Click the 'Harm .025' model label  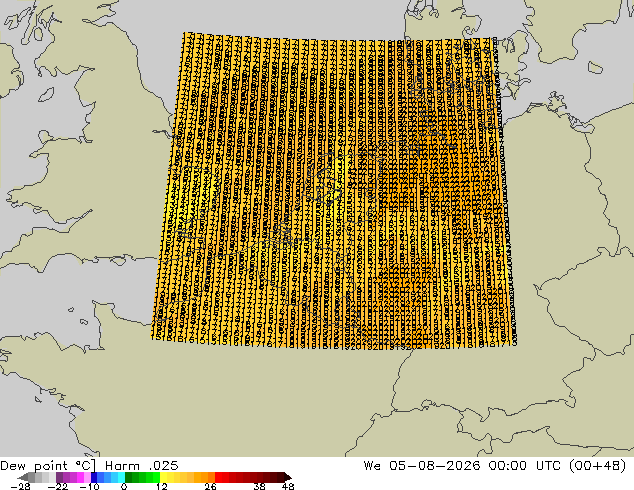(142, 466)
